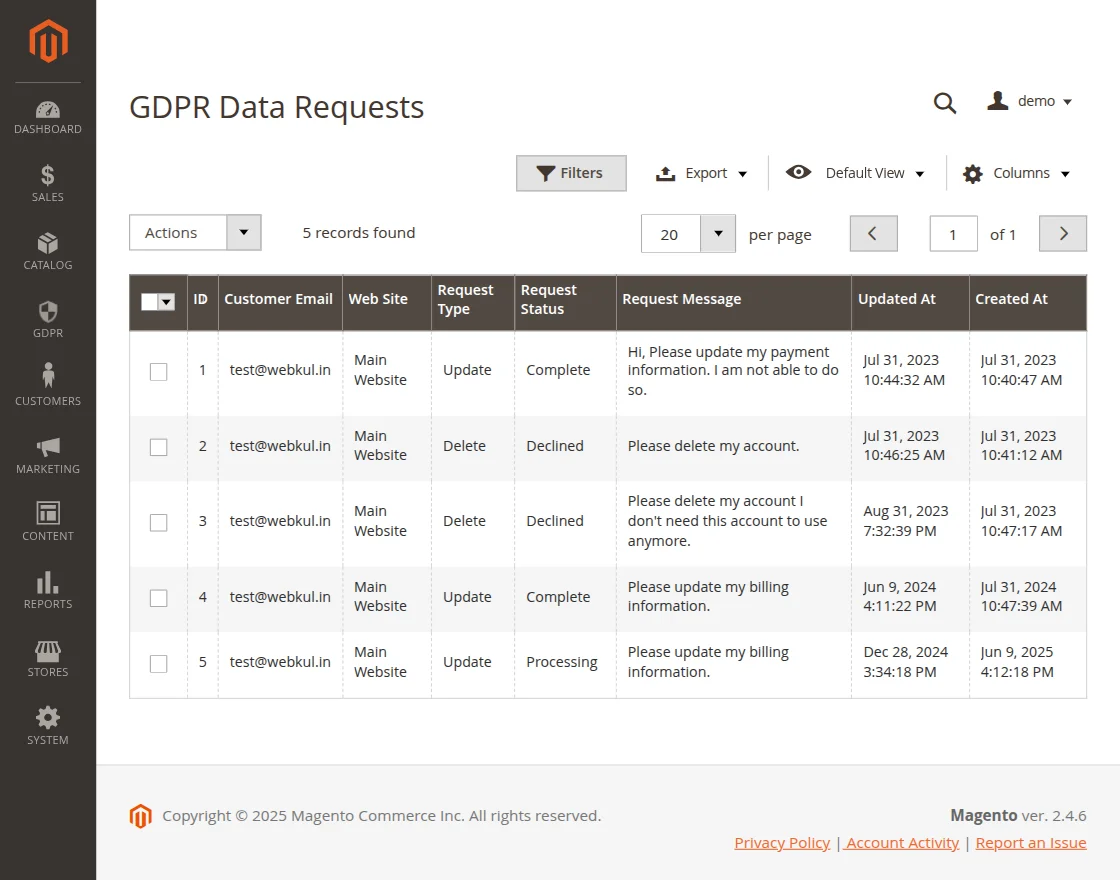This screenshot has height=880, width=1120.
Task: Select the row checkbox for ID 5
Action: (158, 662)
